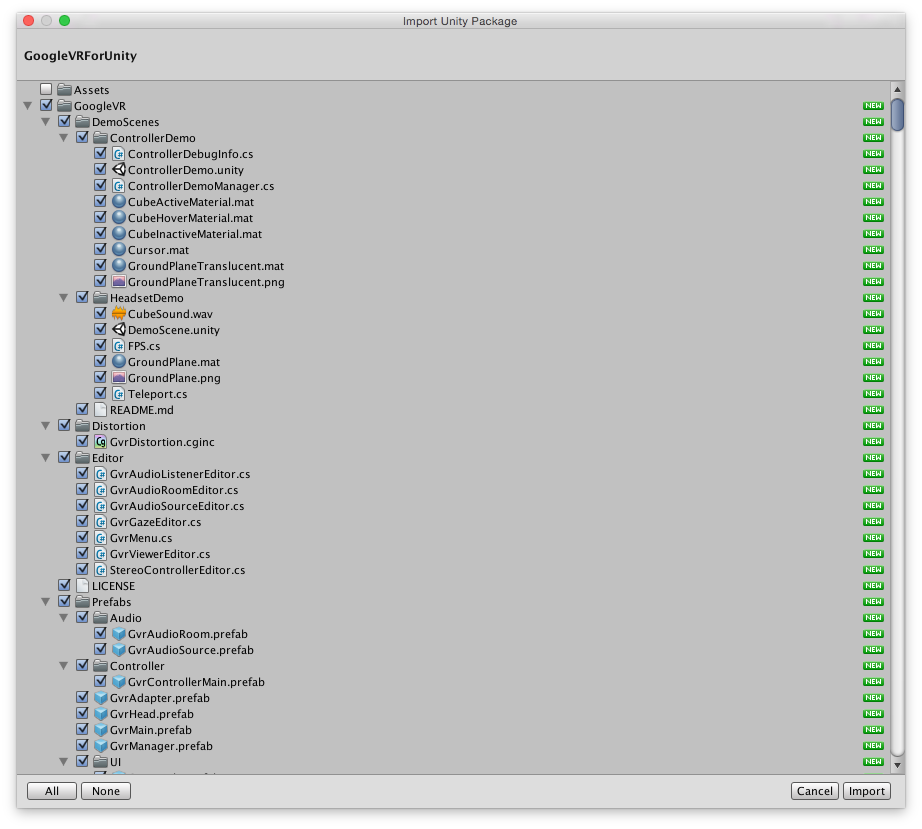Click the prefab cube icon for GvrAudioRoom.prefab

coord(119,634)
